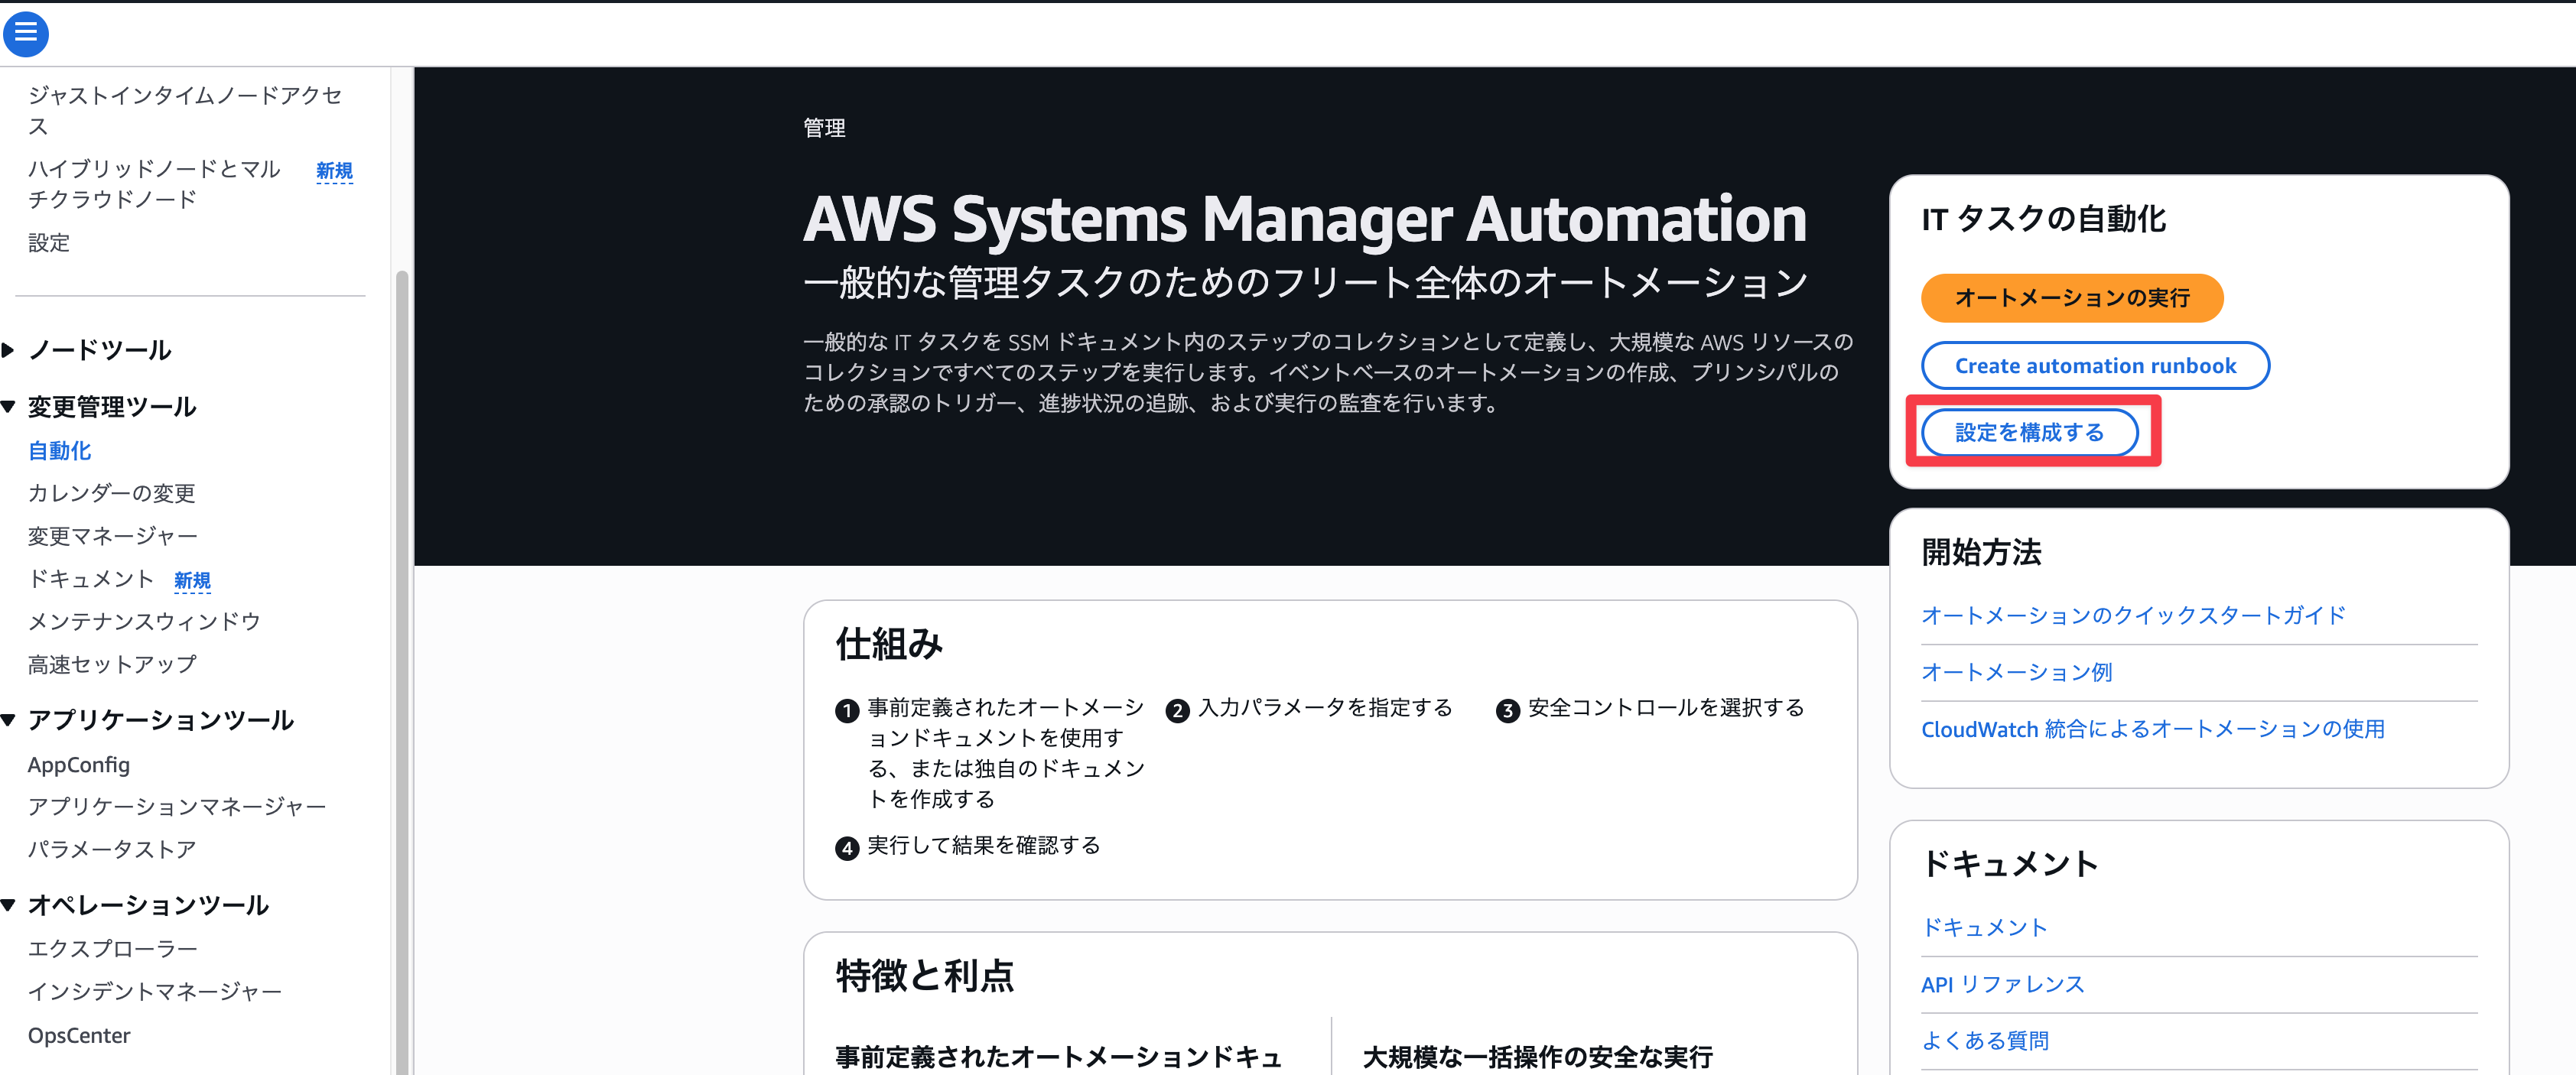Open CloudWatch 統合によるオートメーションの使用 link
This screenshot has height=1075, width=2576.
(x=2152, y=729)
